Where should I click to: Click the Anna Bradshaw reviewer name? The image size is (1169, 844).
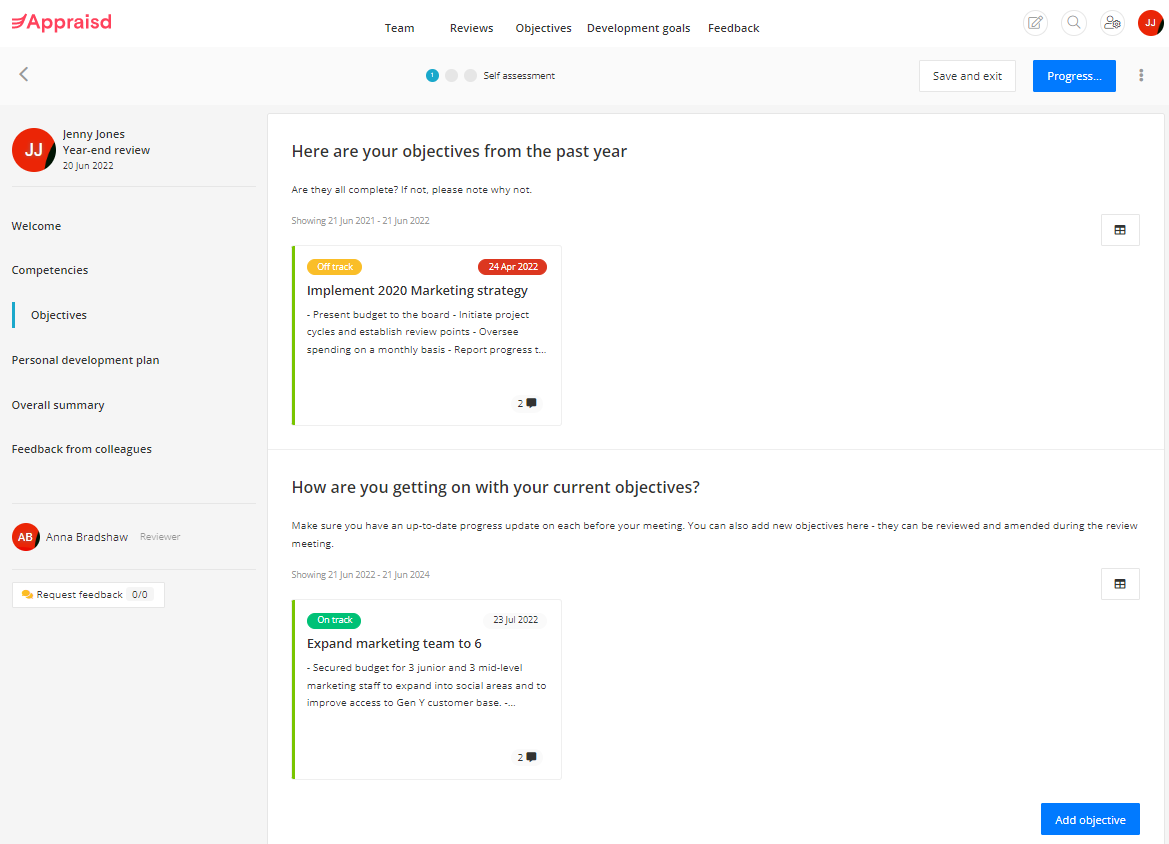tap(87, 537)
